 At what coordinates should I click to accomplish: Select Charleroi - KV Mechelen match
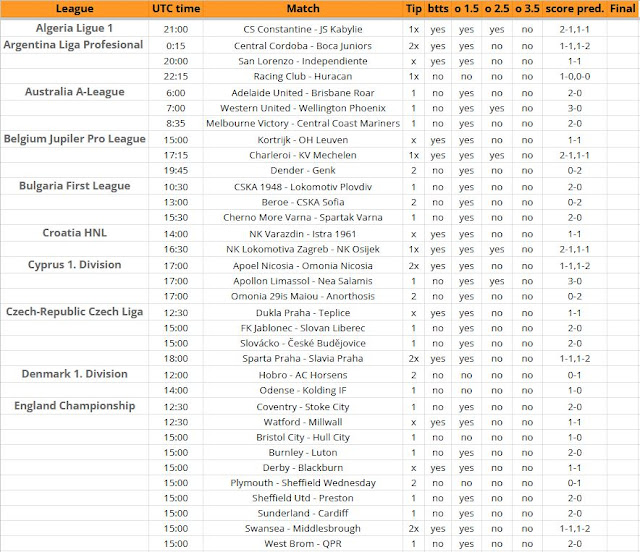[303, 155]
